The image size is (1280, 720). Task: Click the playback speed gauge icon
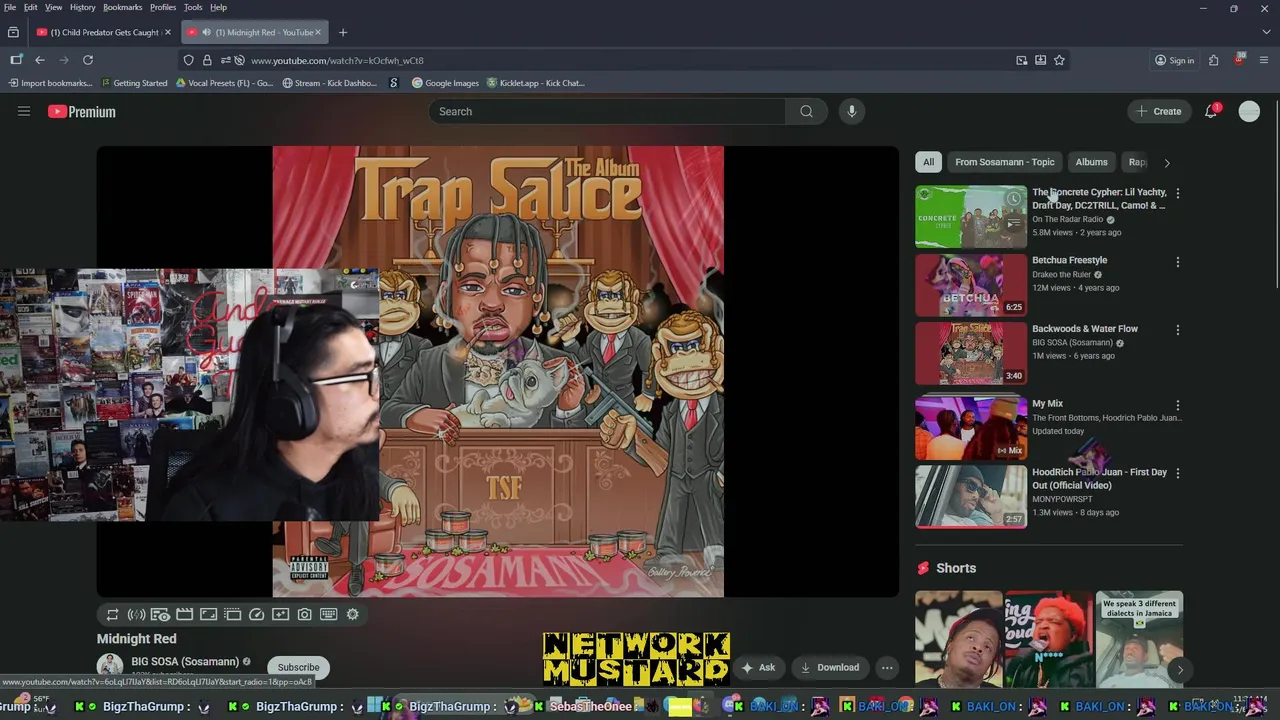click(x=256, y=614)
